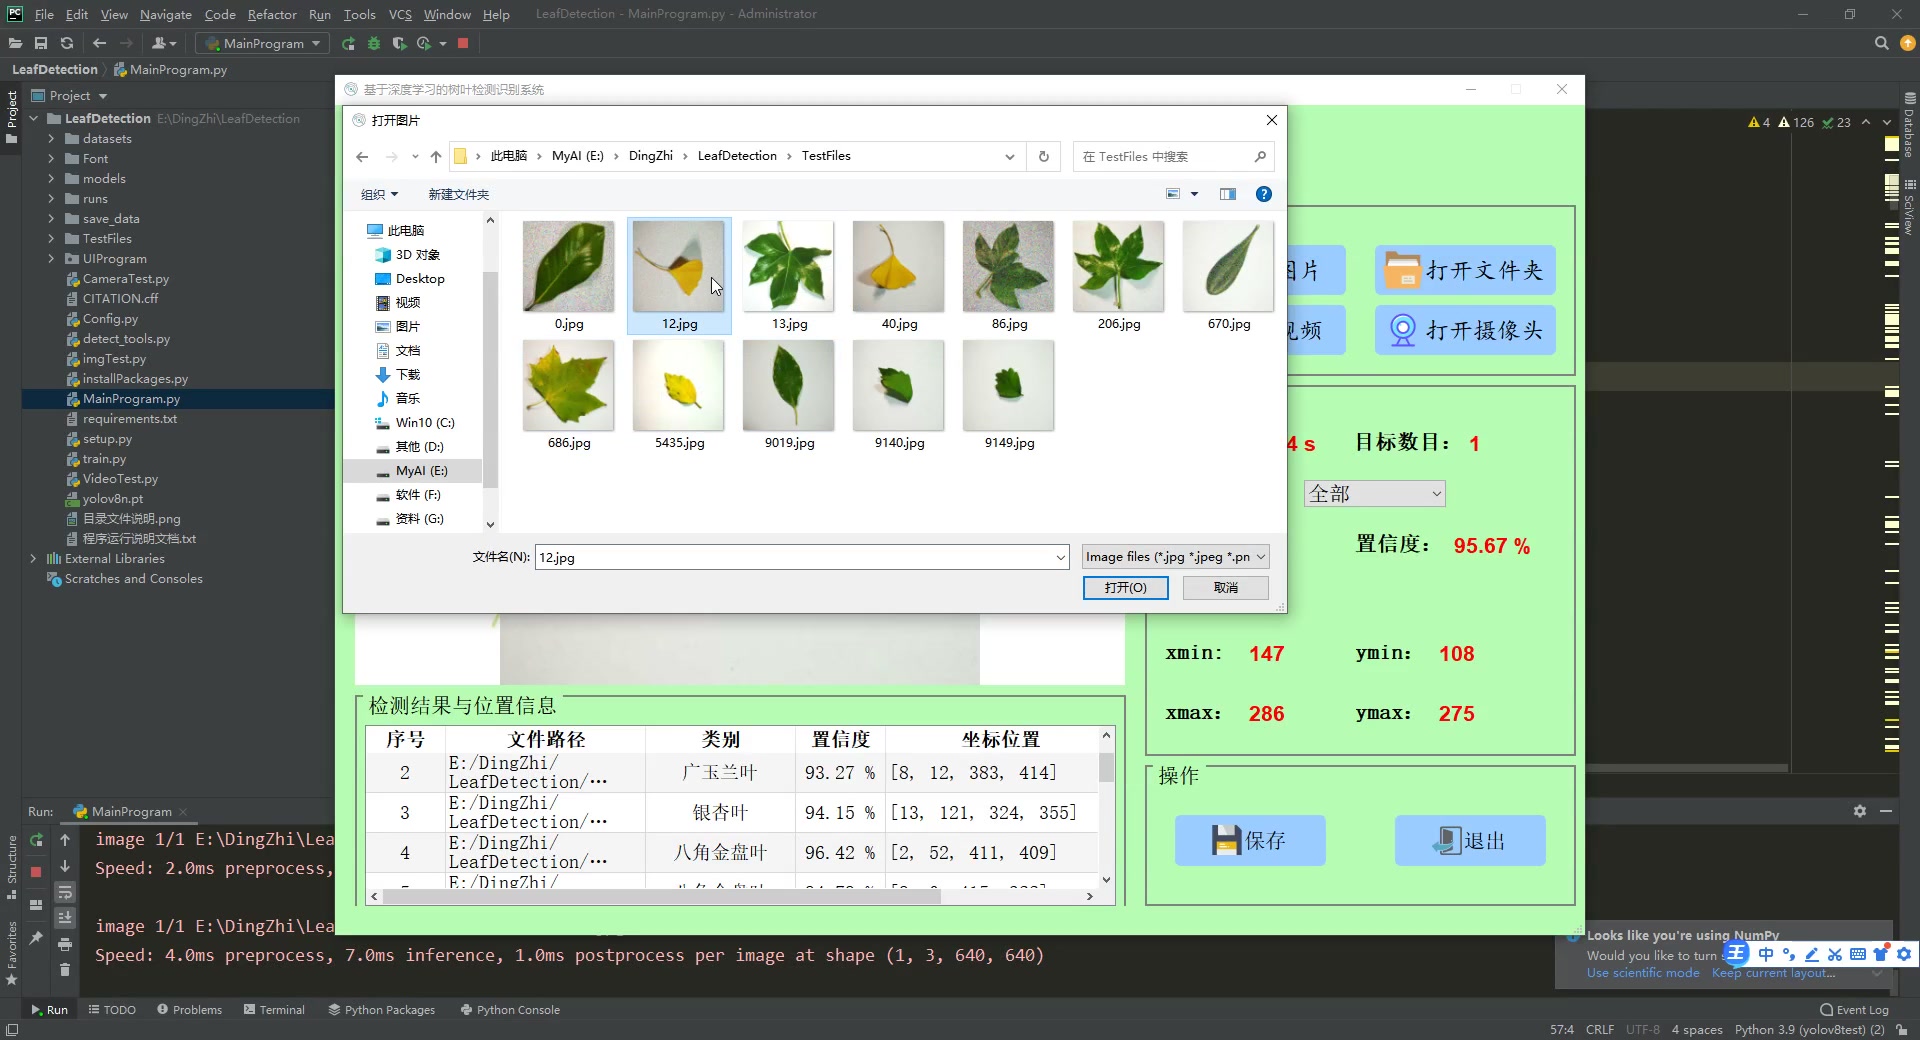Click the help question-mark icon in dialog
The height and width of the screenshot is (1040, 1920).
click(1263, 194)
